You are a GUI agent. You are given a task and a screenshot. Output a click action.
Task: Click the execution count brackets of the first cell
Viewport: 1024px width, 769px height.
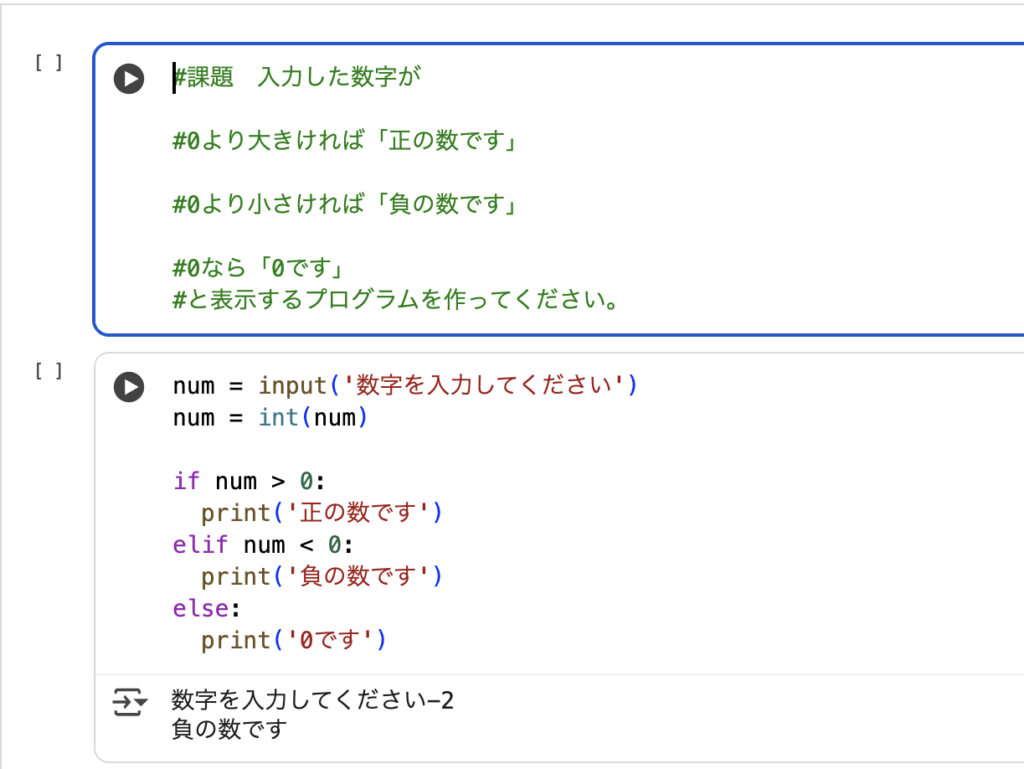48,63
